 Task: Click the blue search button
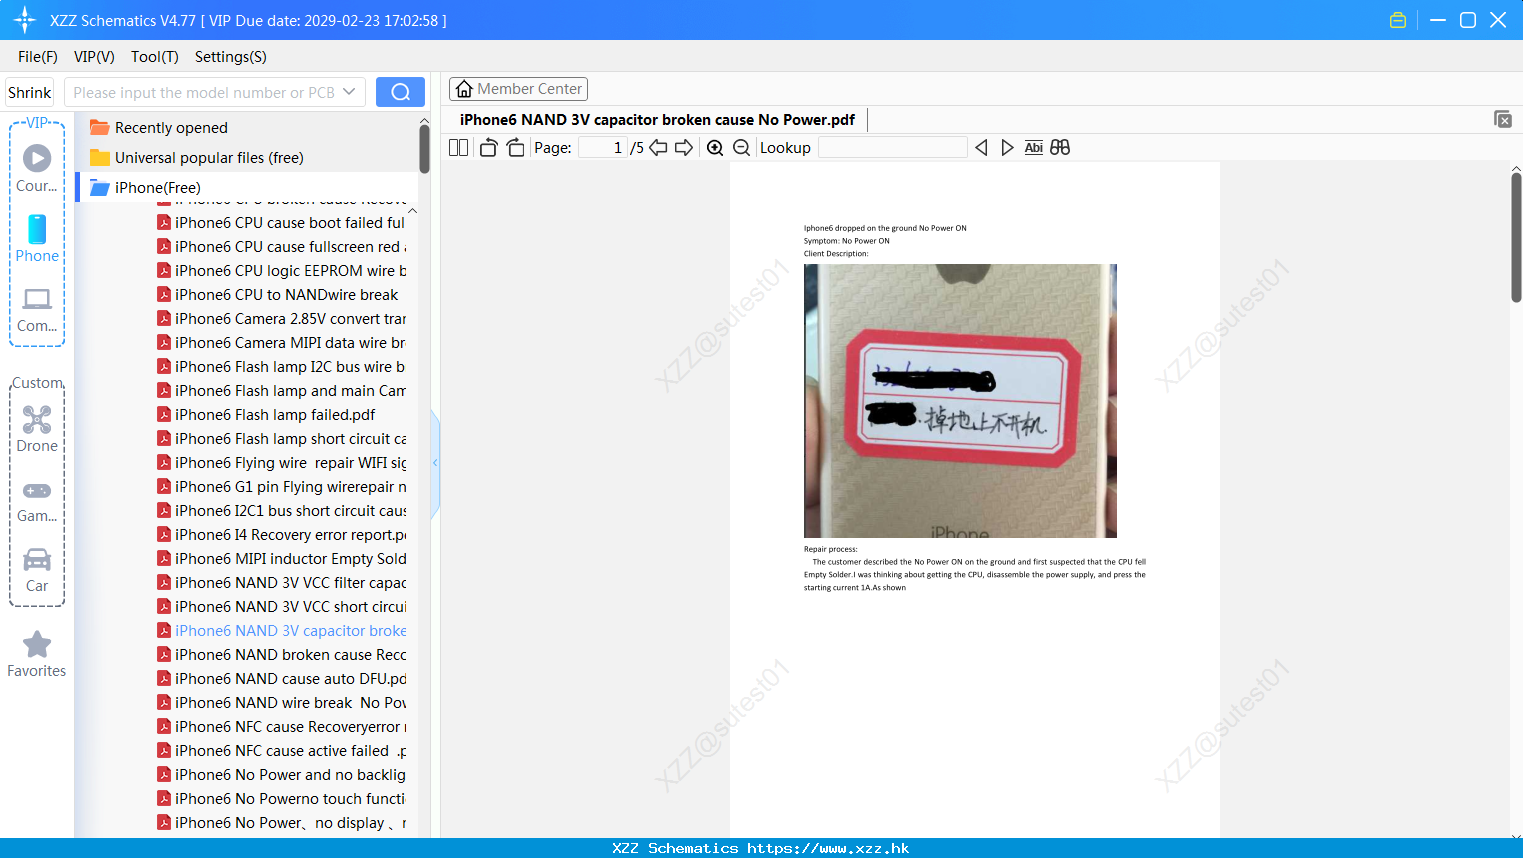point(400,92)
